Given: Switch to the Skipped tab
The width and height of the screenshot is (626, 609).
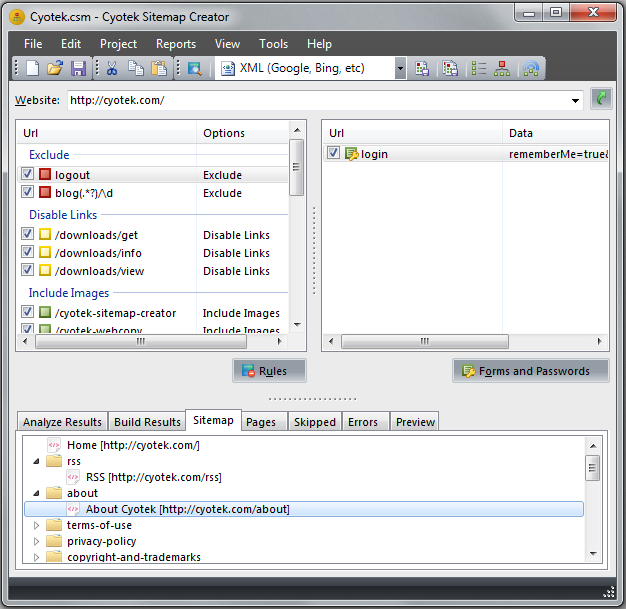Looking at the screenshot, I should point(315,422).
